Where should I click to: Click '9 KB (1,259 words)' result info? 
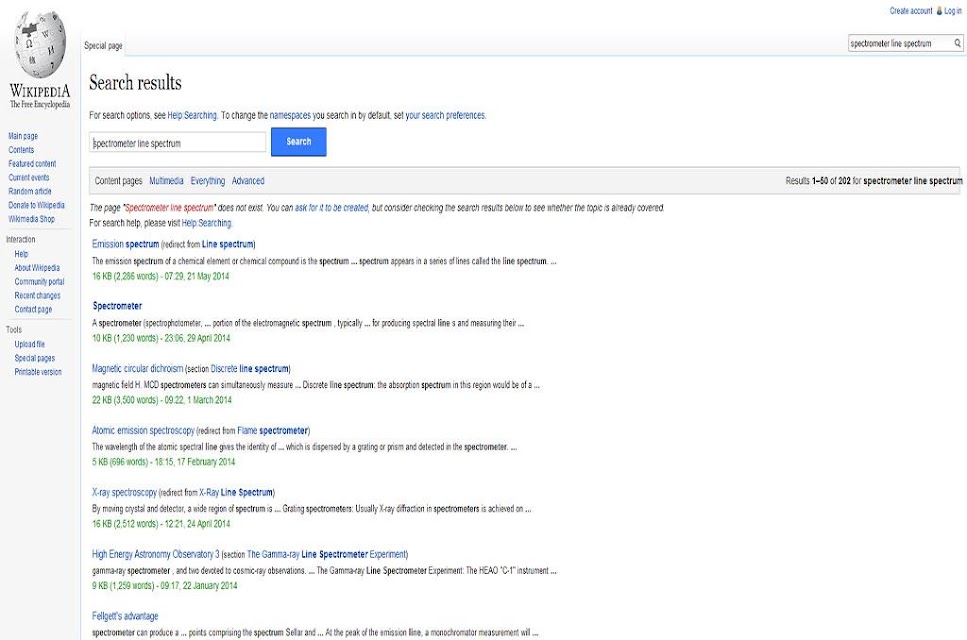(123, 586)
